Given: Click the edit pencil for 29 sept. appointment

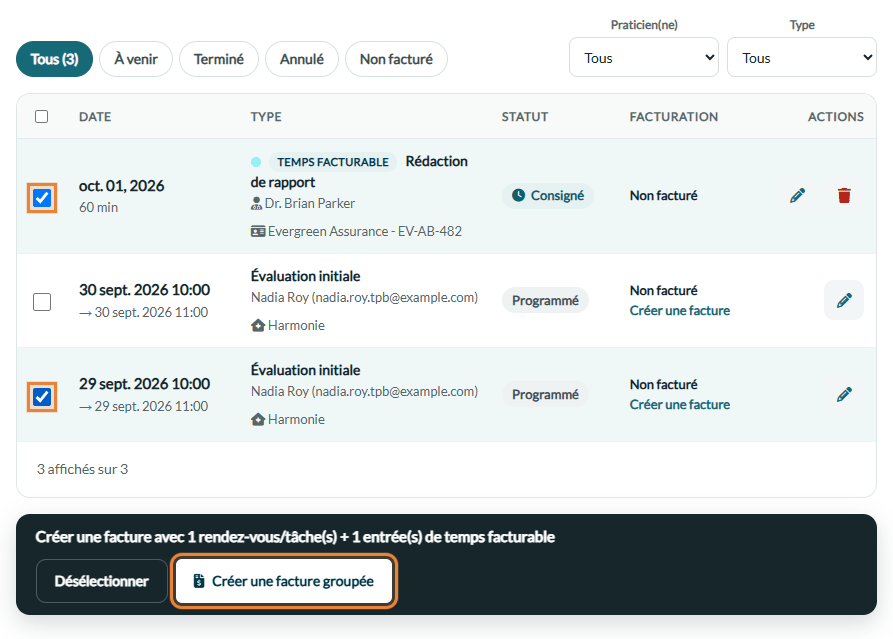Looking at the screenshot, I should 844,394.
